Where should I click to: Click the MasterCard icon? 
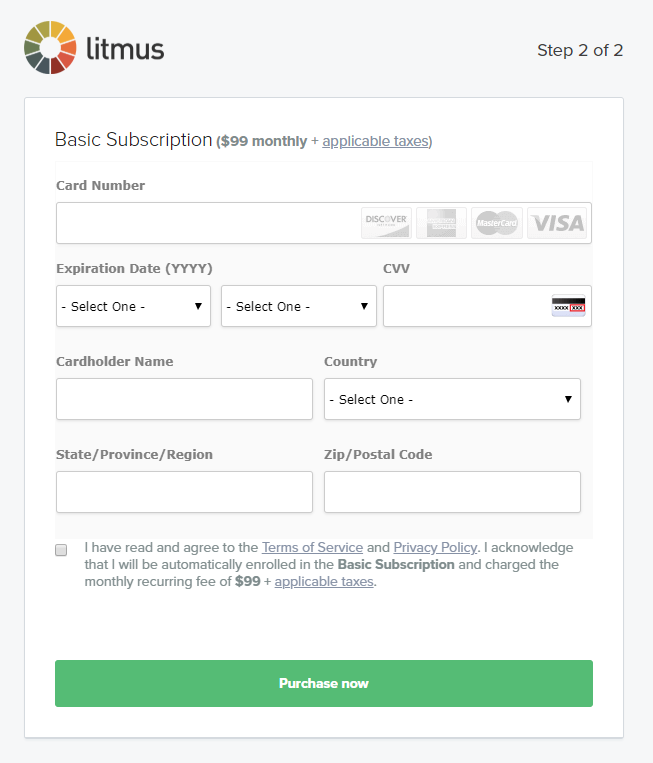point(496,222)
